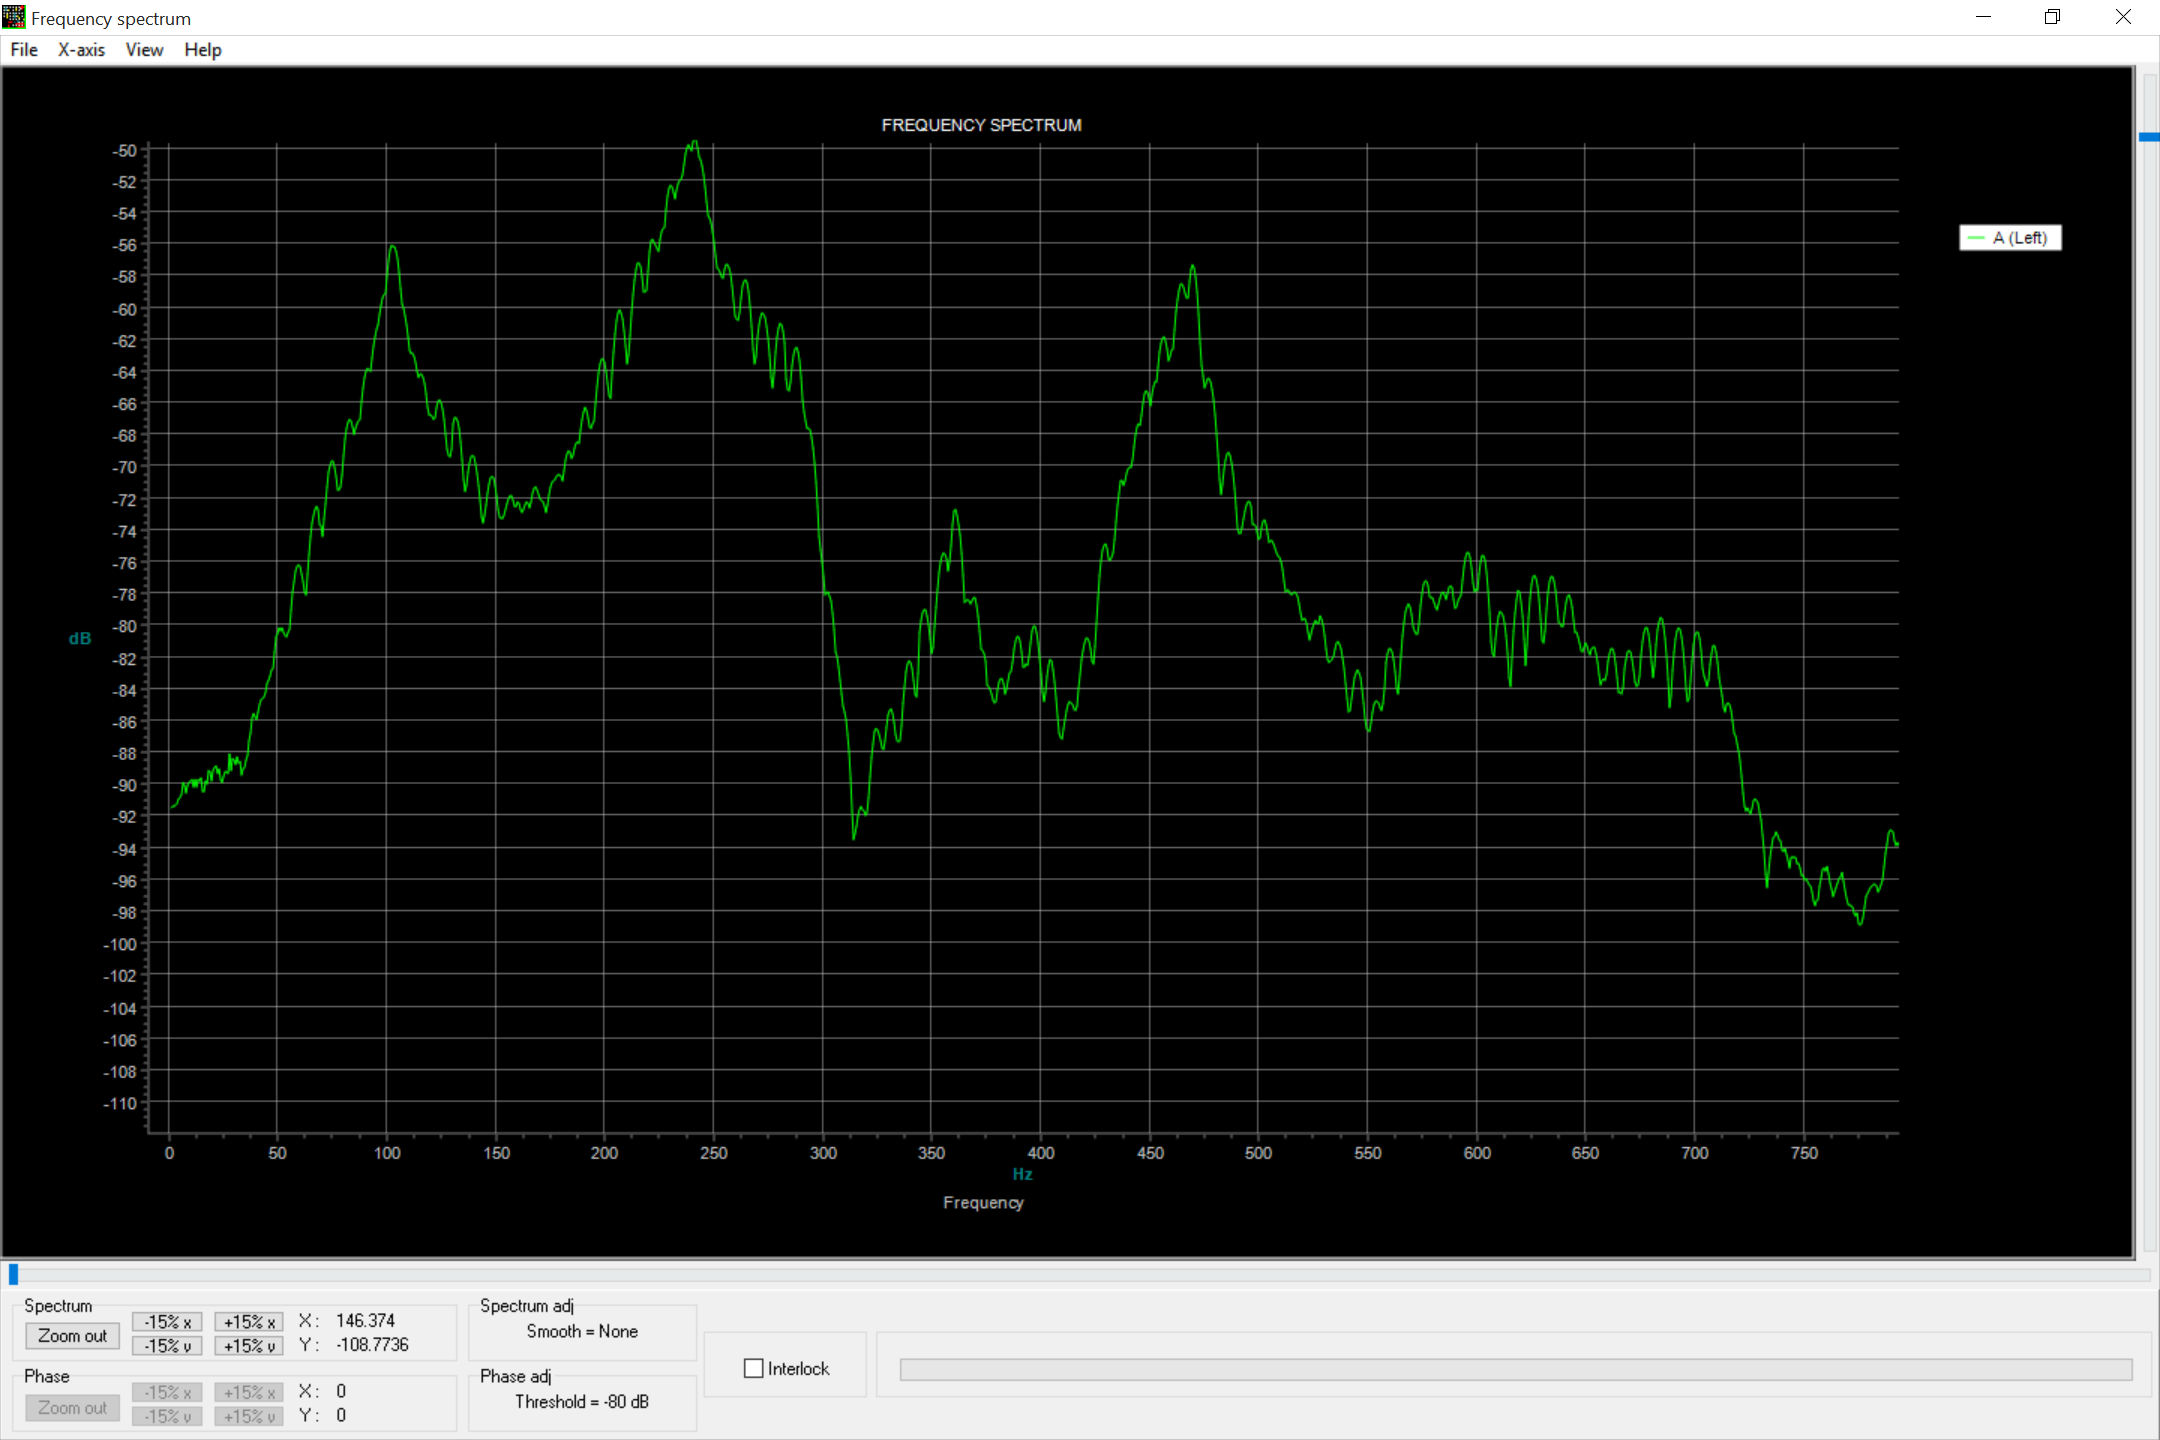The height and width of the screenshot is (1440, 2160).
Task: Open the Help menu
Action: (x=203, y=50)
